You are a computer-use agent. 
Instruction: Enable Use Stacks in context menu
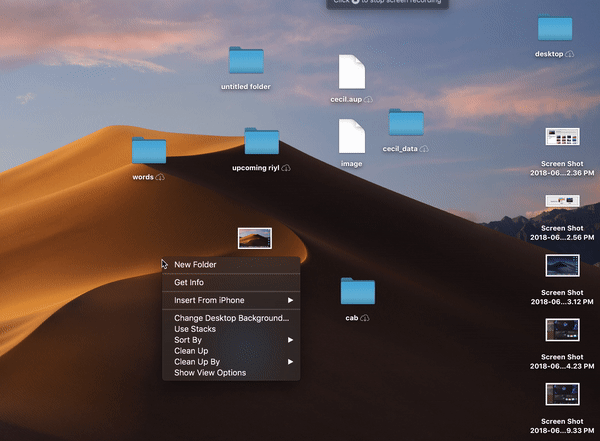coord(195,329)
